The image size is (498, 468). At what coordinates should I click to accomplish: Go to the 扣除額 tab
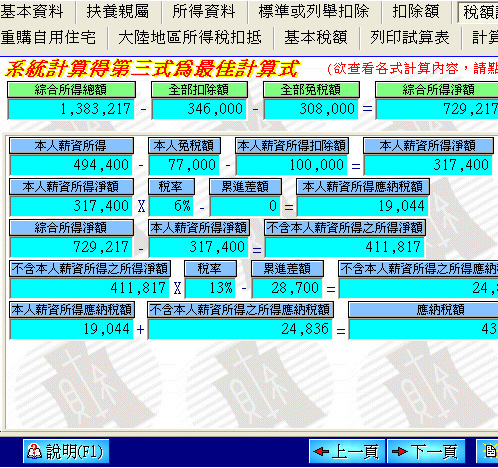click(x=416, y=12)
